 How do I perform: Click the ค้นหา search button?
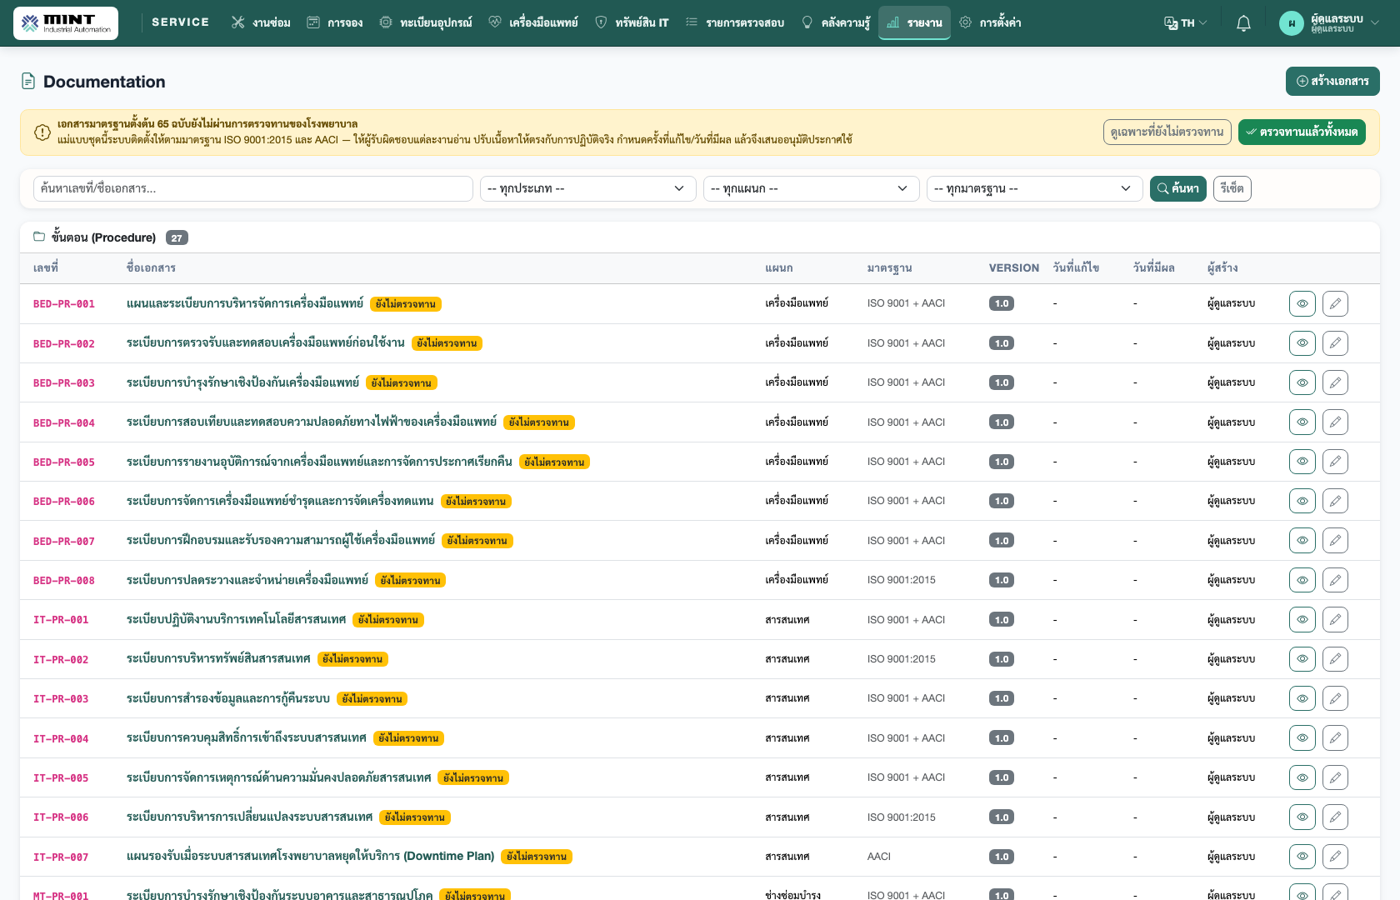pyautogui.click(x=1178, y=189)
